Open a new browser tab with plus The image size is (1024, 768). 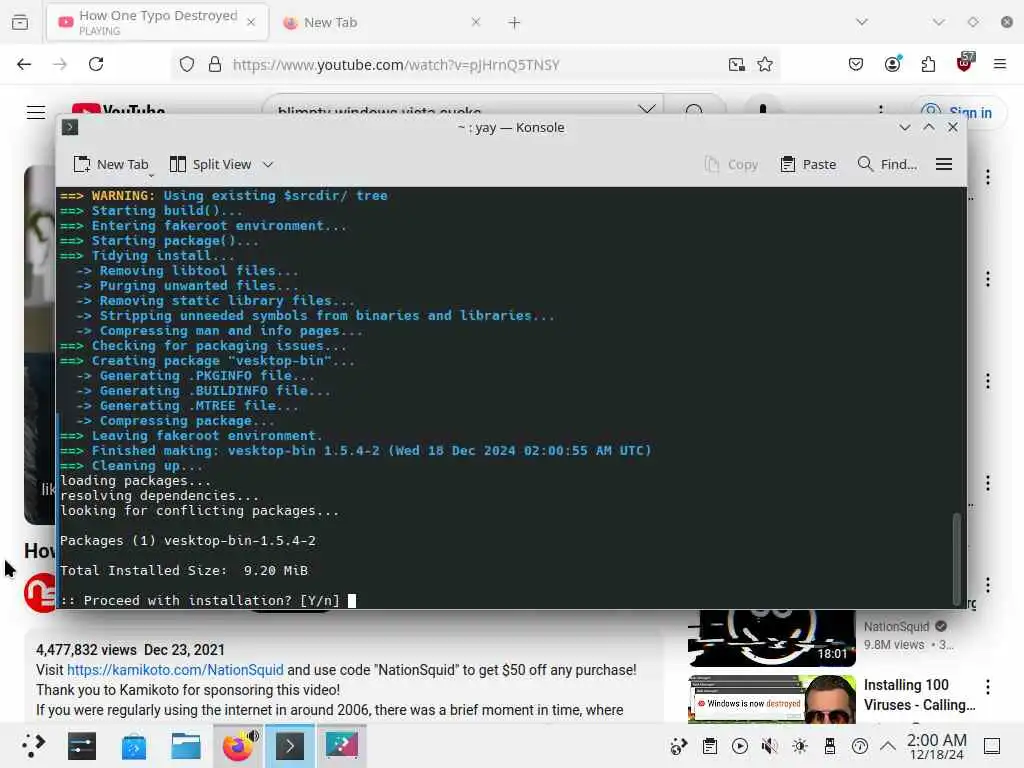pyautogui.click(x=514, y=23)
